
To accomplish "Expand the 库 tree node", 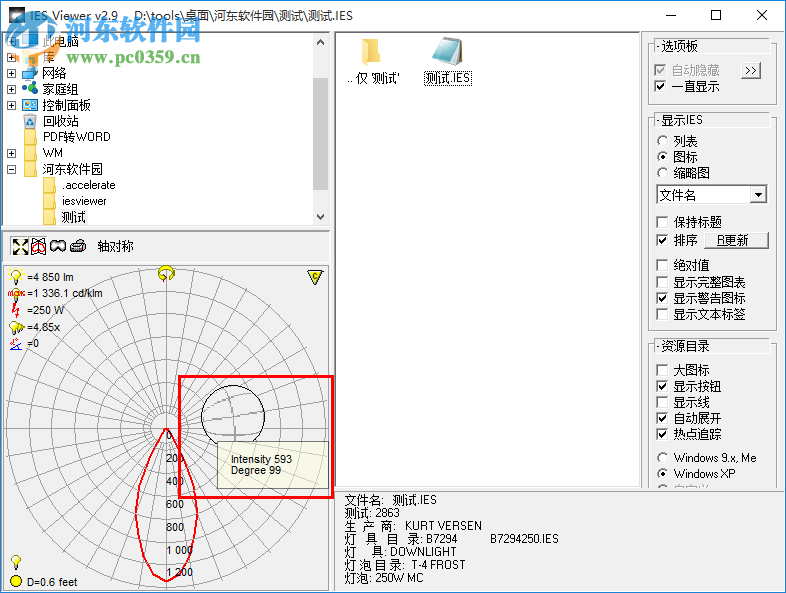I will pos(12,57).
